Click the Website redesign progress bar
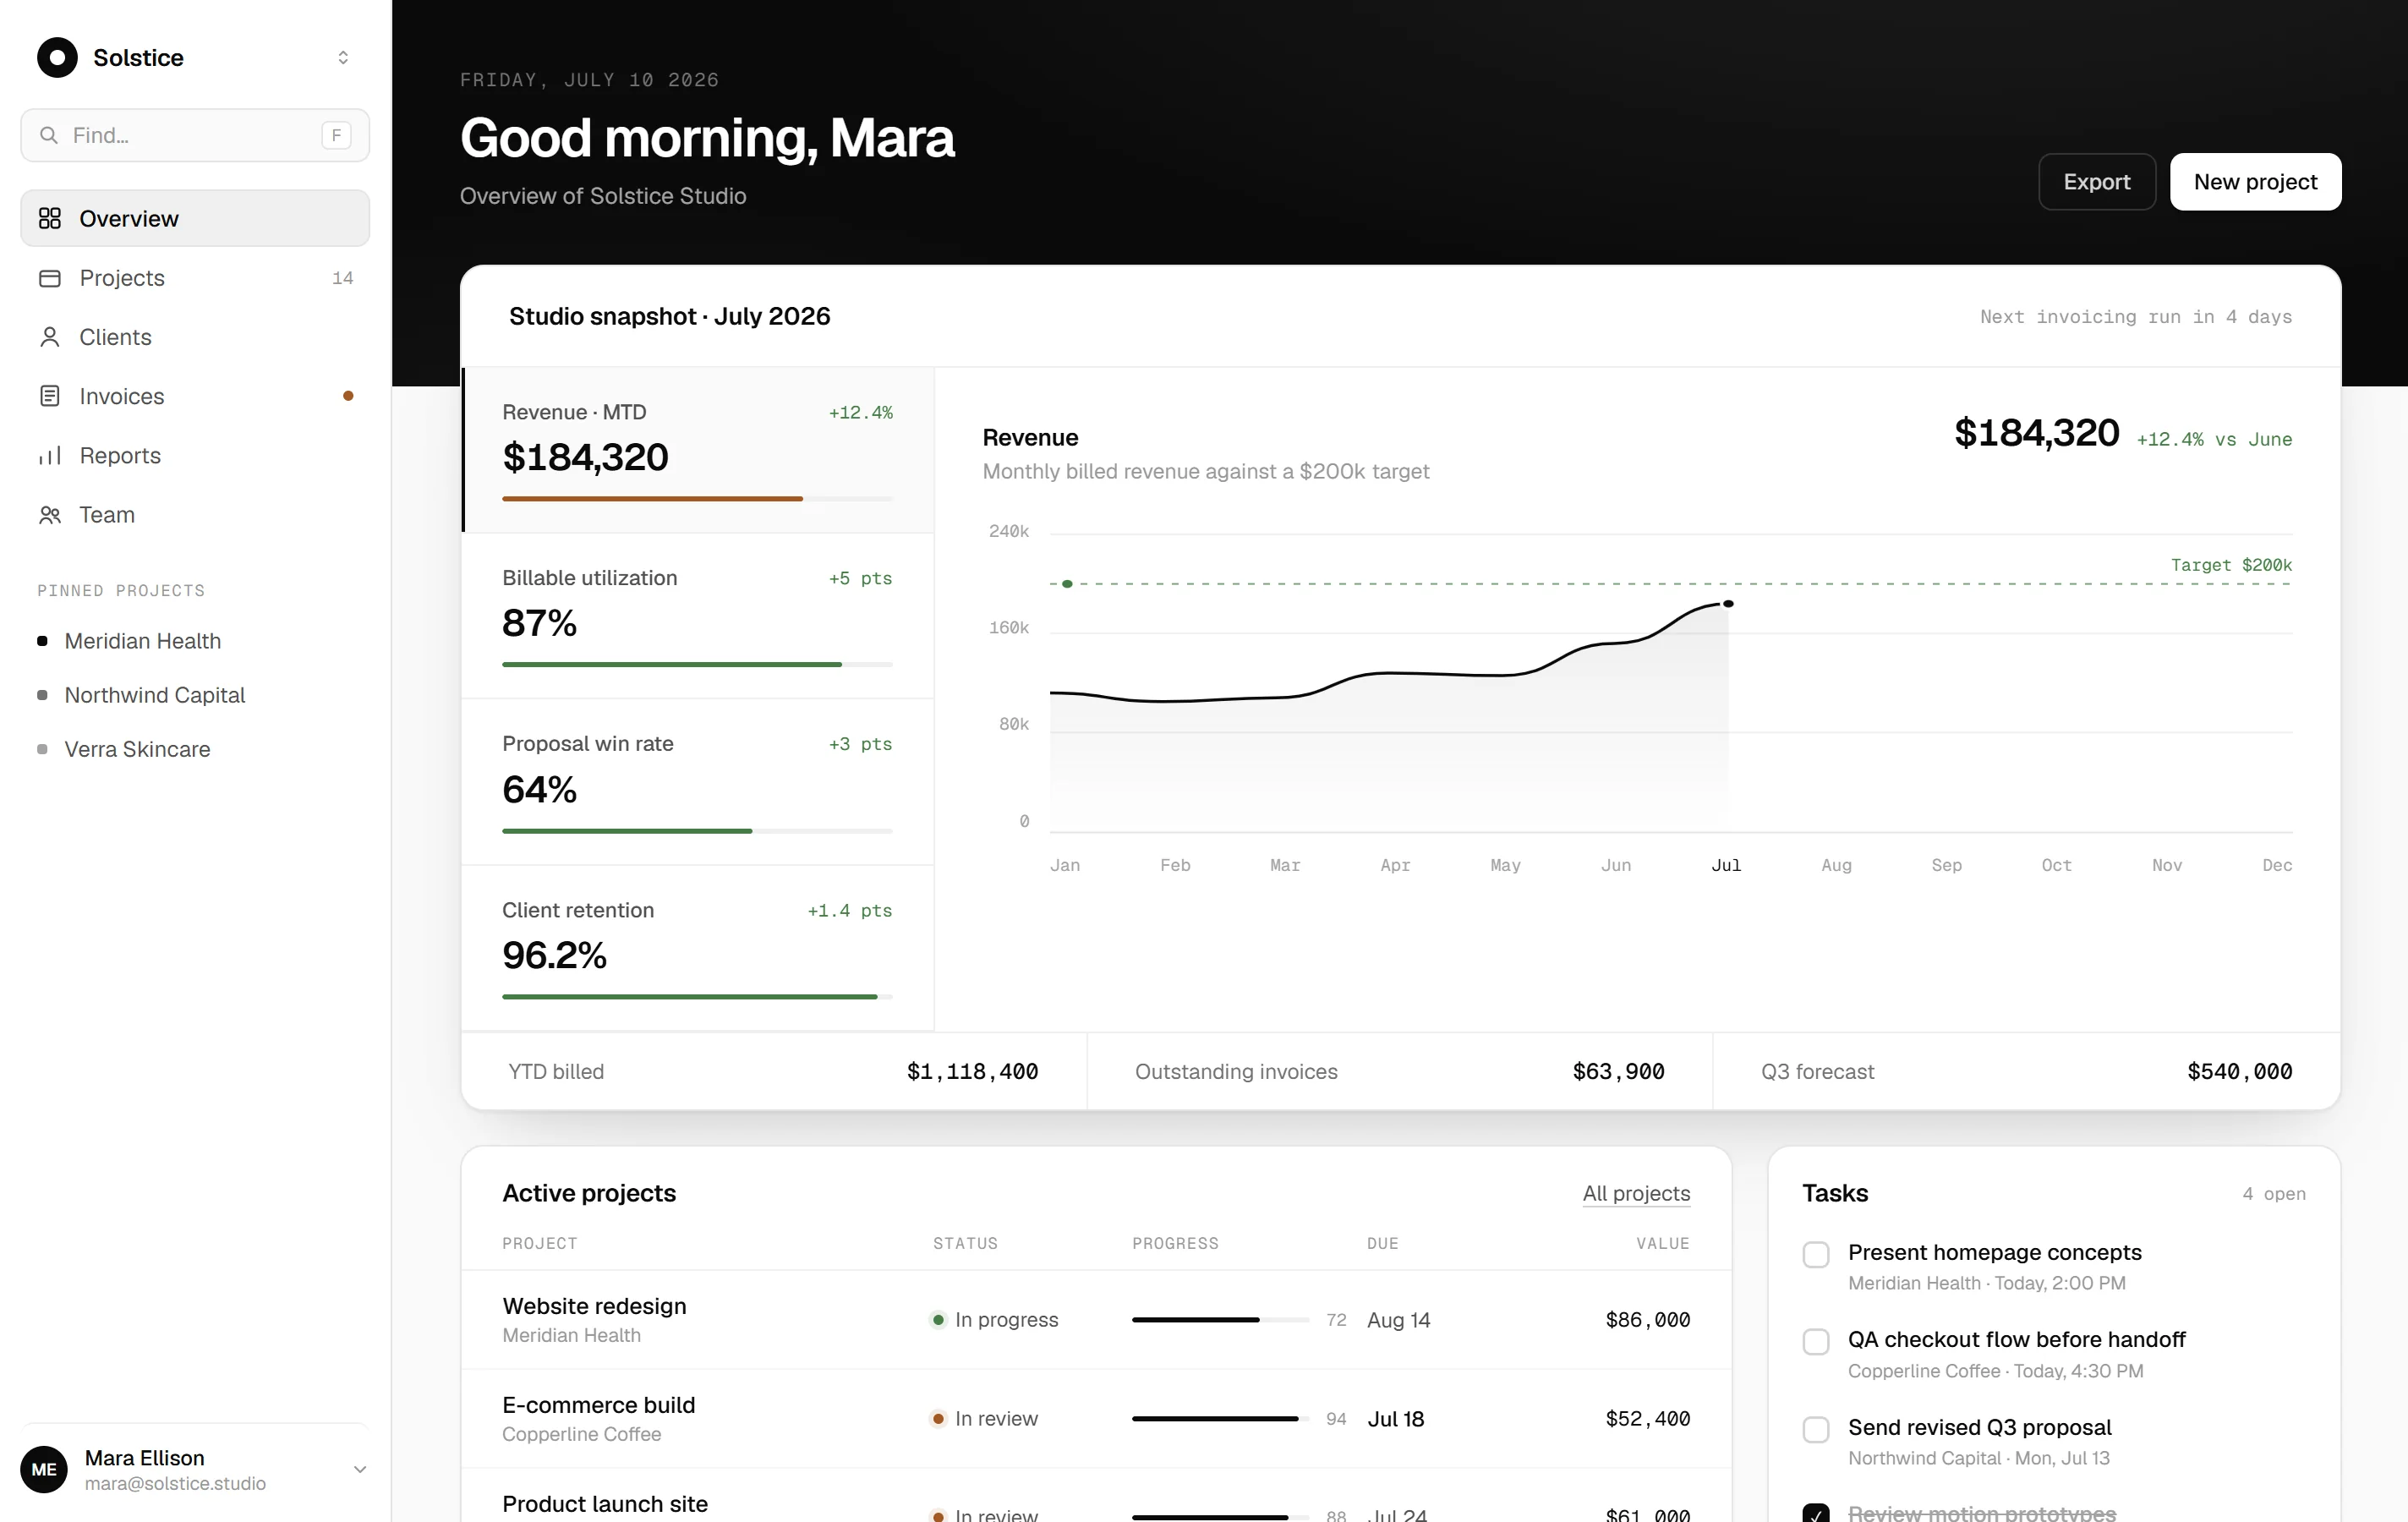Viewport: 2408px width, 1522px height. tap(1220, 1320)
